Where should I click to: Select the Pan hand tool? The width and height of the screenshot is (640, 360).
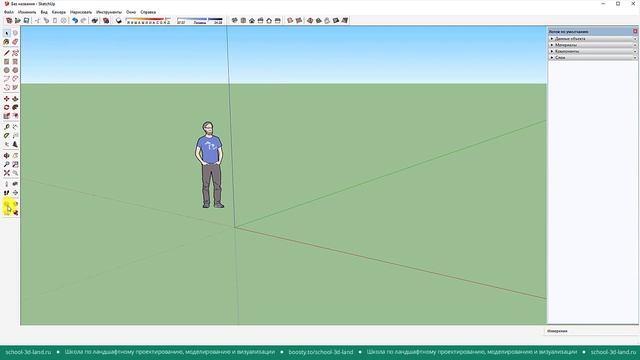[15, 156]
